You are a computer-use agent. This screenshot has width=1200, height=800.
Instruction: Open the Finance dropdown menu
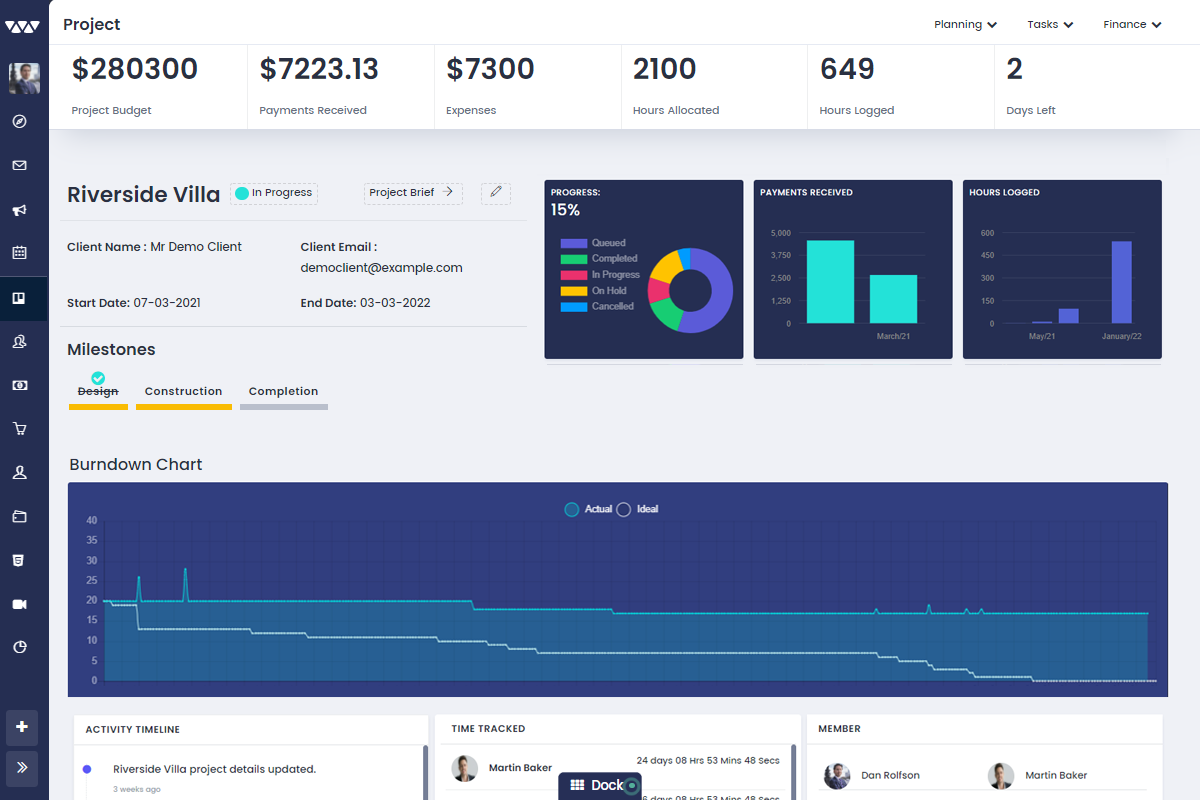1132,25
